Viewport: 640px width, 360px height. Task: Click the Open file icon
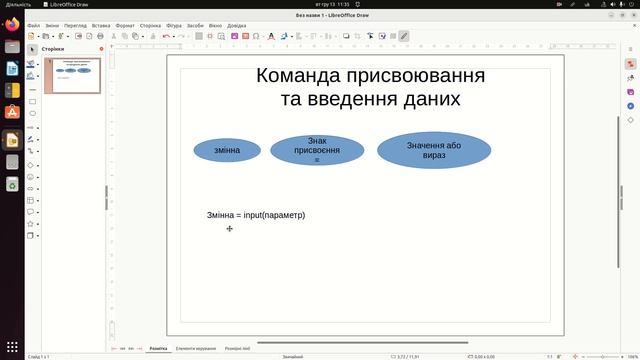[x=46, y=36]
